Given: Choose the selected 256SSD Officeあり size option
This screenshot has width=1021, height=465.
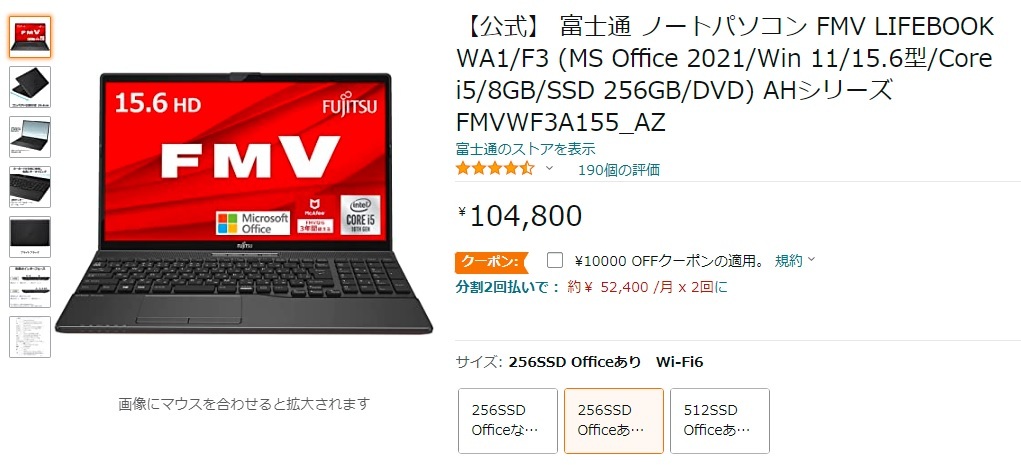Looking at the screenshot, I should point(614,421).
